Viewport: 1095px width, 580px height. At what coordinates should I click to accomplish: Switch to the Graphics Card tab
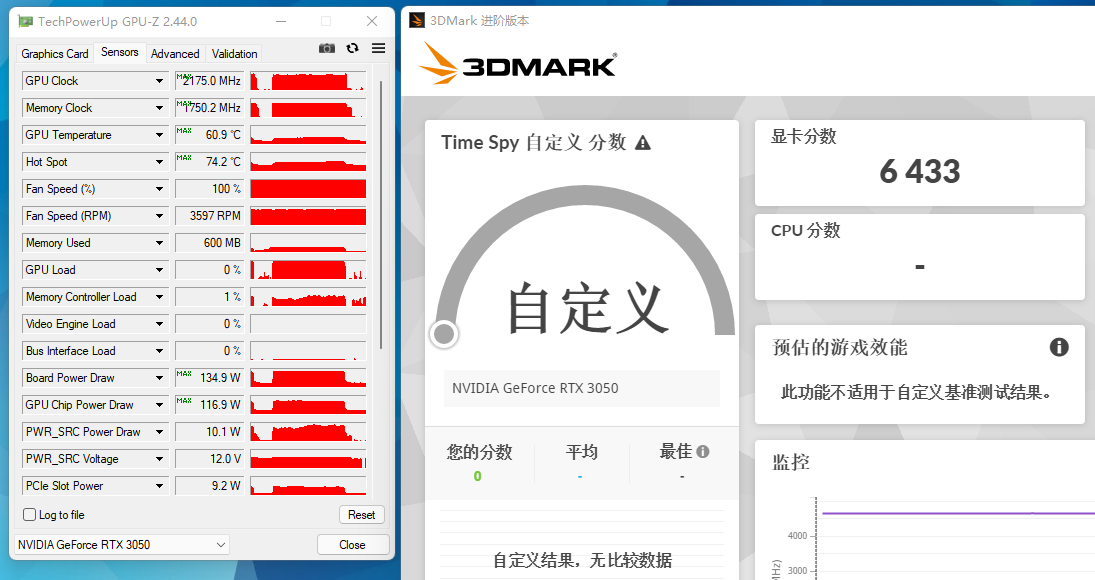point(55,54)
